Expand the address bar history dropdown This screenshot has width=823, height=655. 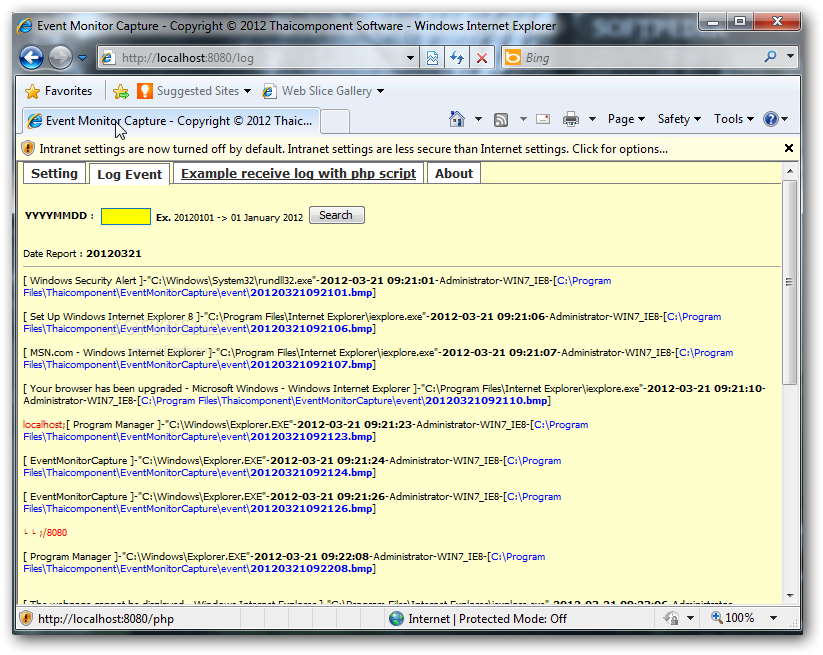point(410,58)
